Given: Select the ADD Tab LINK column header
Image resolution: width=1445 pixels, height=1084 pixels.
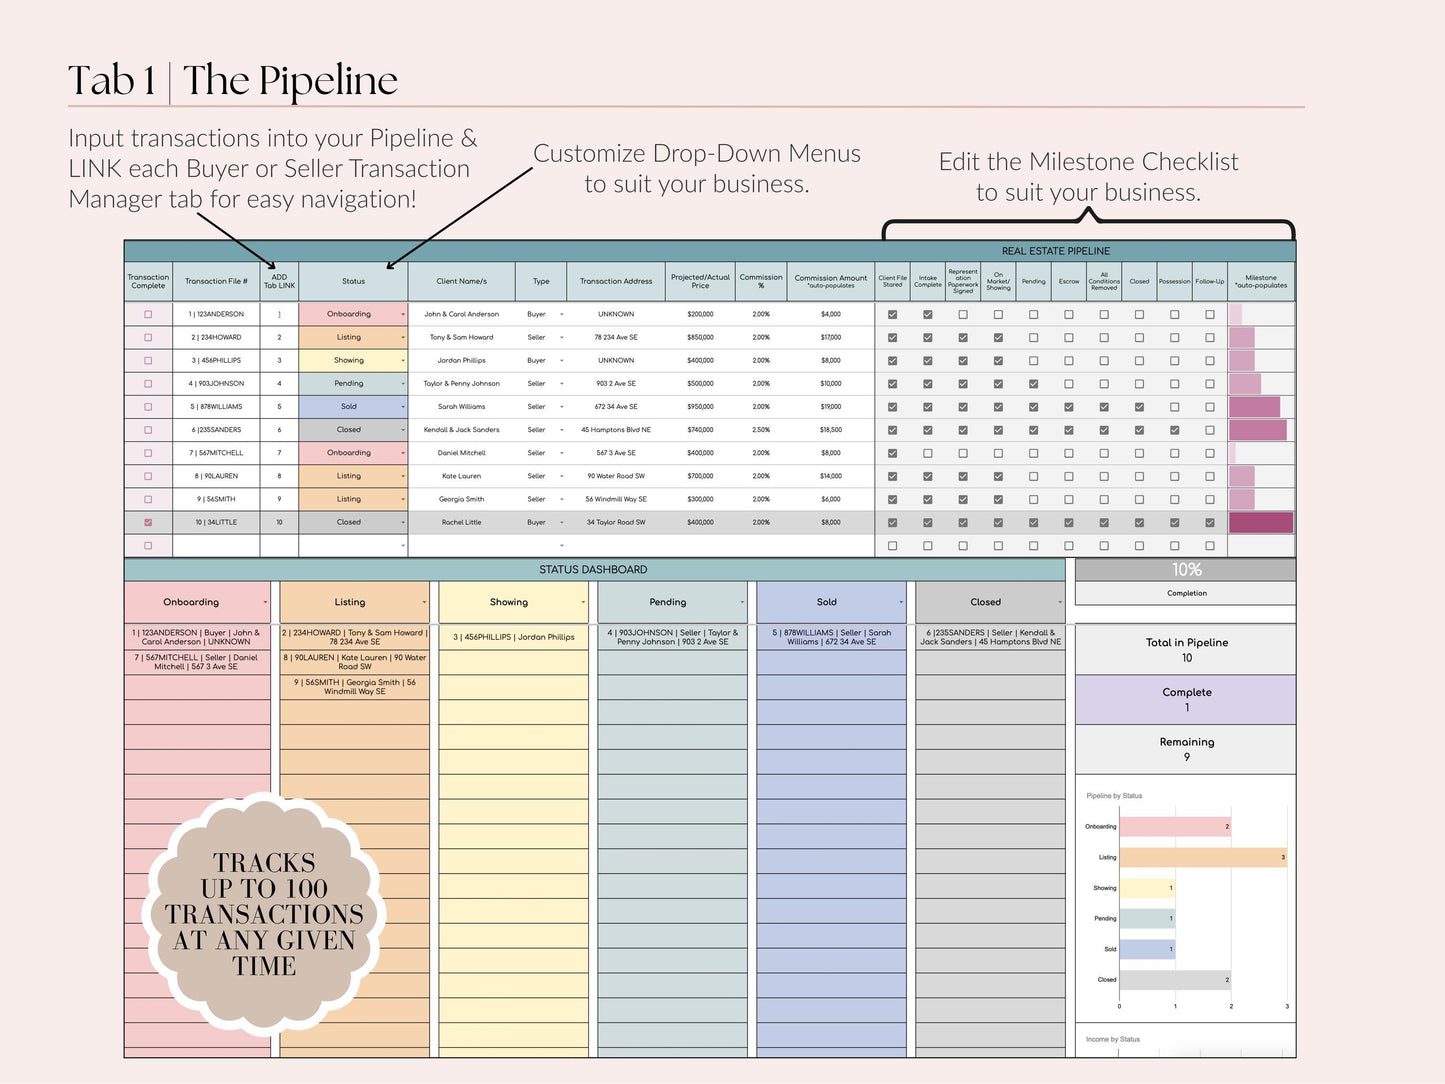Looking at the screenshot, I should point(279,281).
